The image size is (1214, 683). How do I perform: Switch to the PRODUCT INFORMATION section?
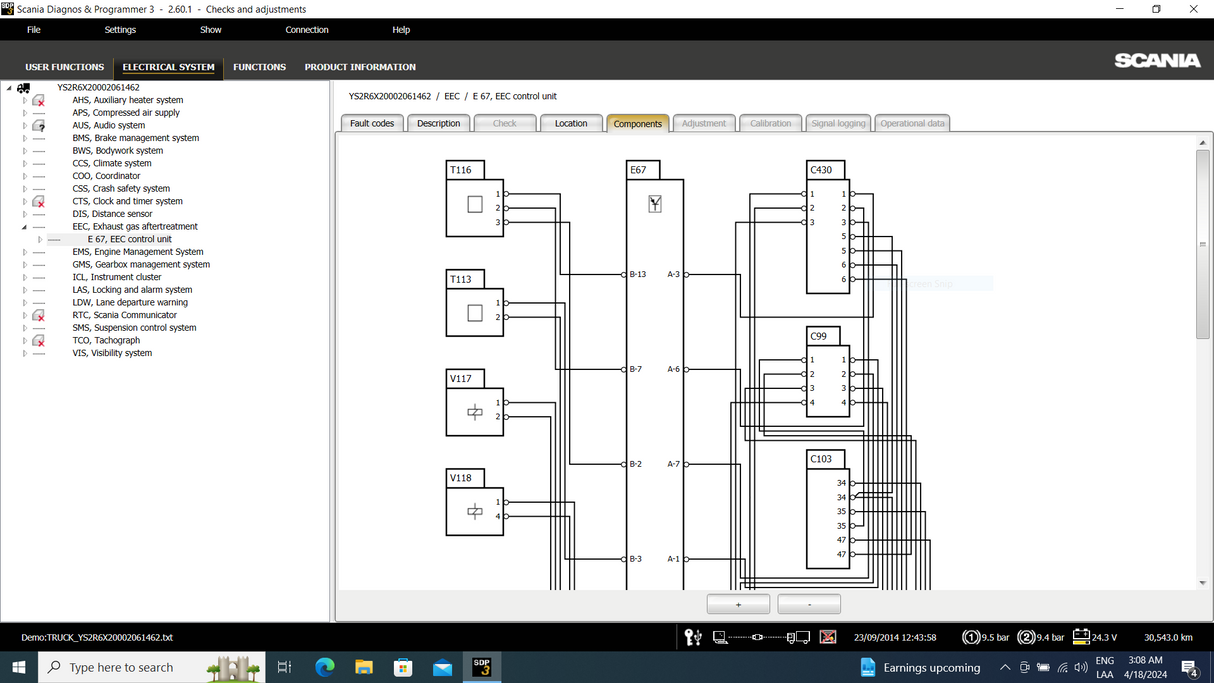click(x=360, y=67)
